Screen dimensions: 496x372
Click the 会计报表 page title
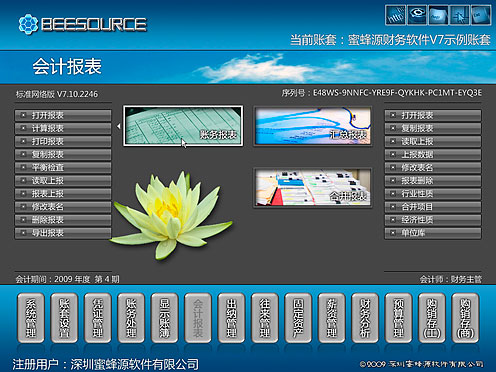[x=67, y=66]
